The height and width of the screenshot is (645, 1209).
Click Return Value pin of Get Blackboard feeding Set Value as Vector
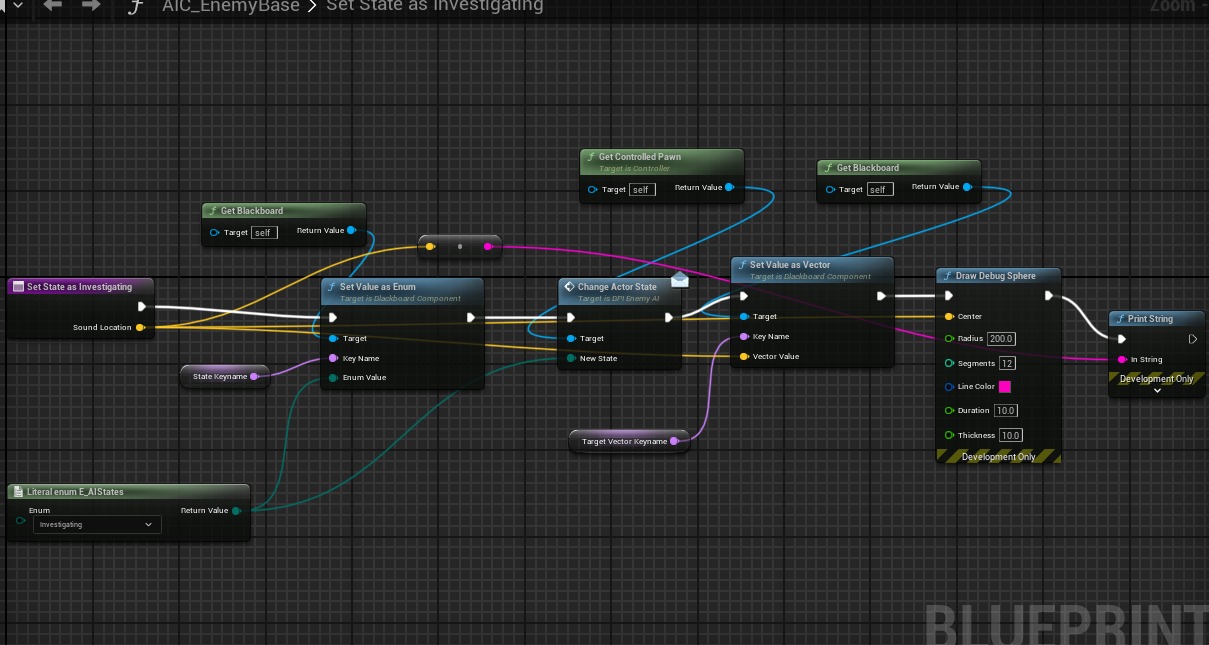point(966,187)
